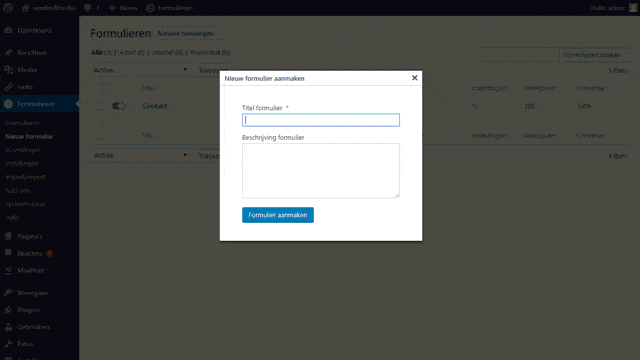This screenshot has height=360, width=640.
Task: Sort by top Weergaven column header
Action: click(539, 88)
